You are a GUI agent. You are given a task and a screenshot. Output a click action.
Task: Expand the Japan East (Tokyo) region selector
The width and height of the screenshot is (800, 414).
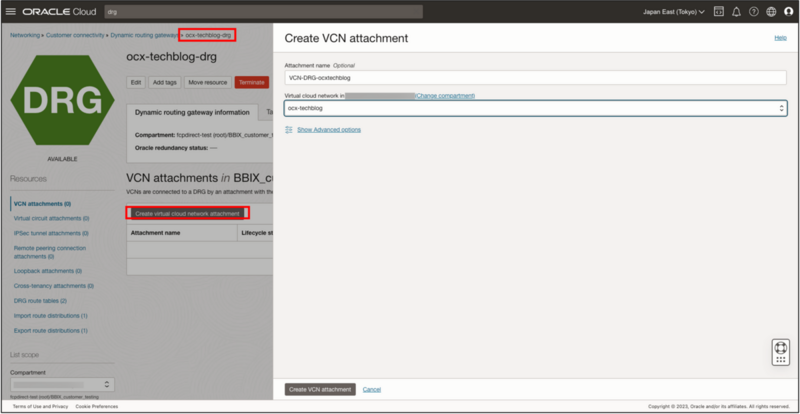coord(673,12)
